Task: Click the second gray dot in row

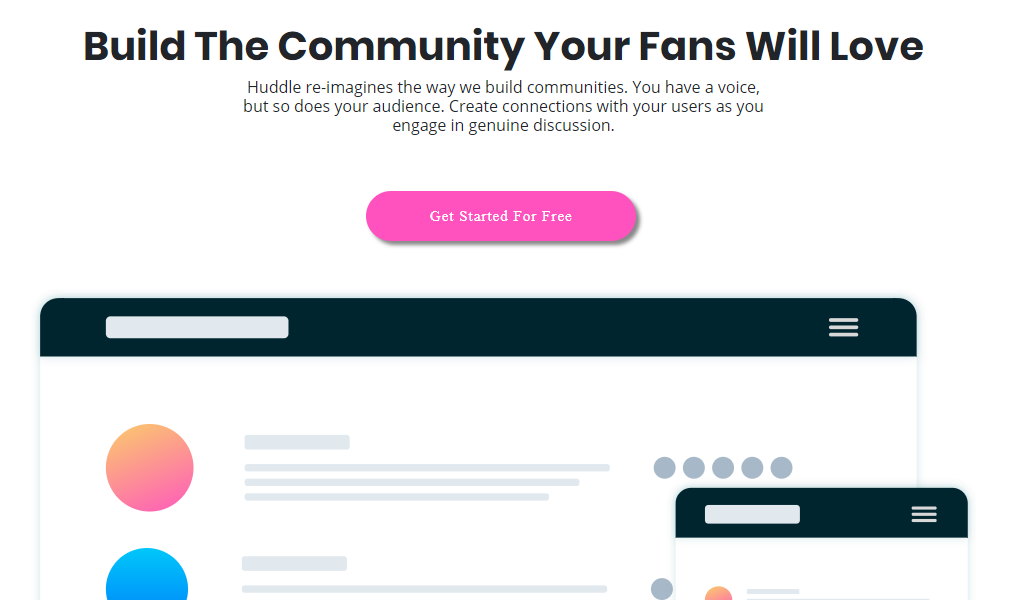Action: pos(694,467)
